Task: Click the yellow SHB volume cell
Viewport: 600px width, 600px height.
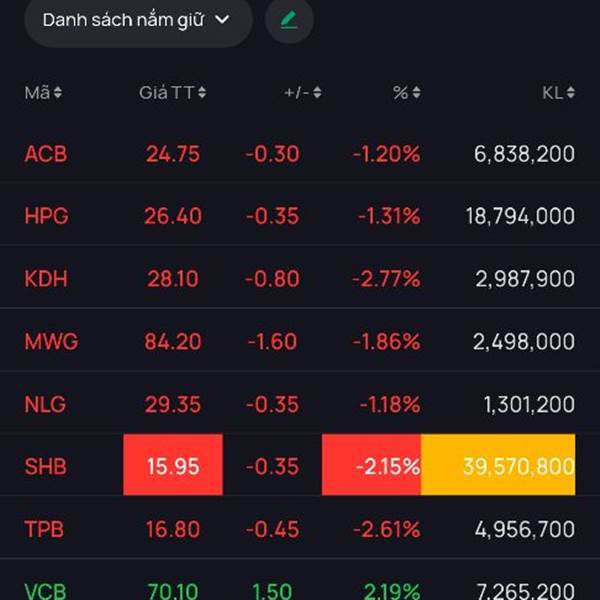Action: (498, 465)
